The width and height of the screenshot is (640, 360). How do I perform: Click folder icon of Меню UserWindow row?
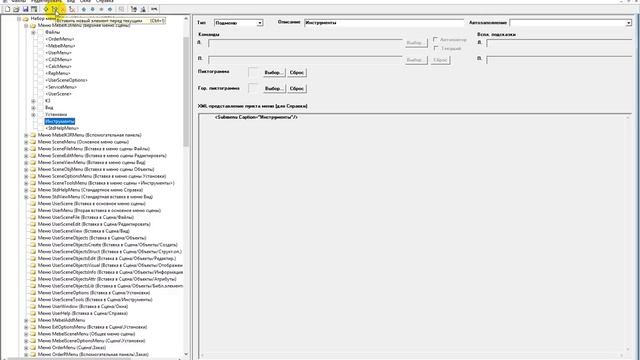(x=33, y=307)
